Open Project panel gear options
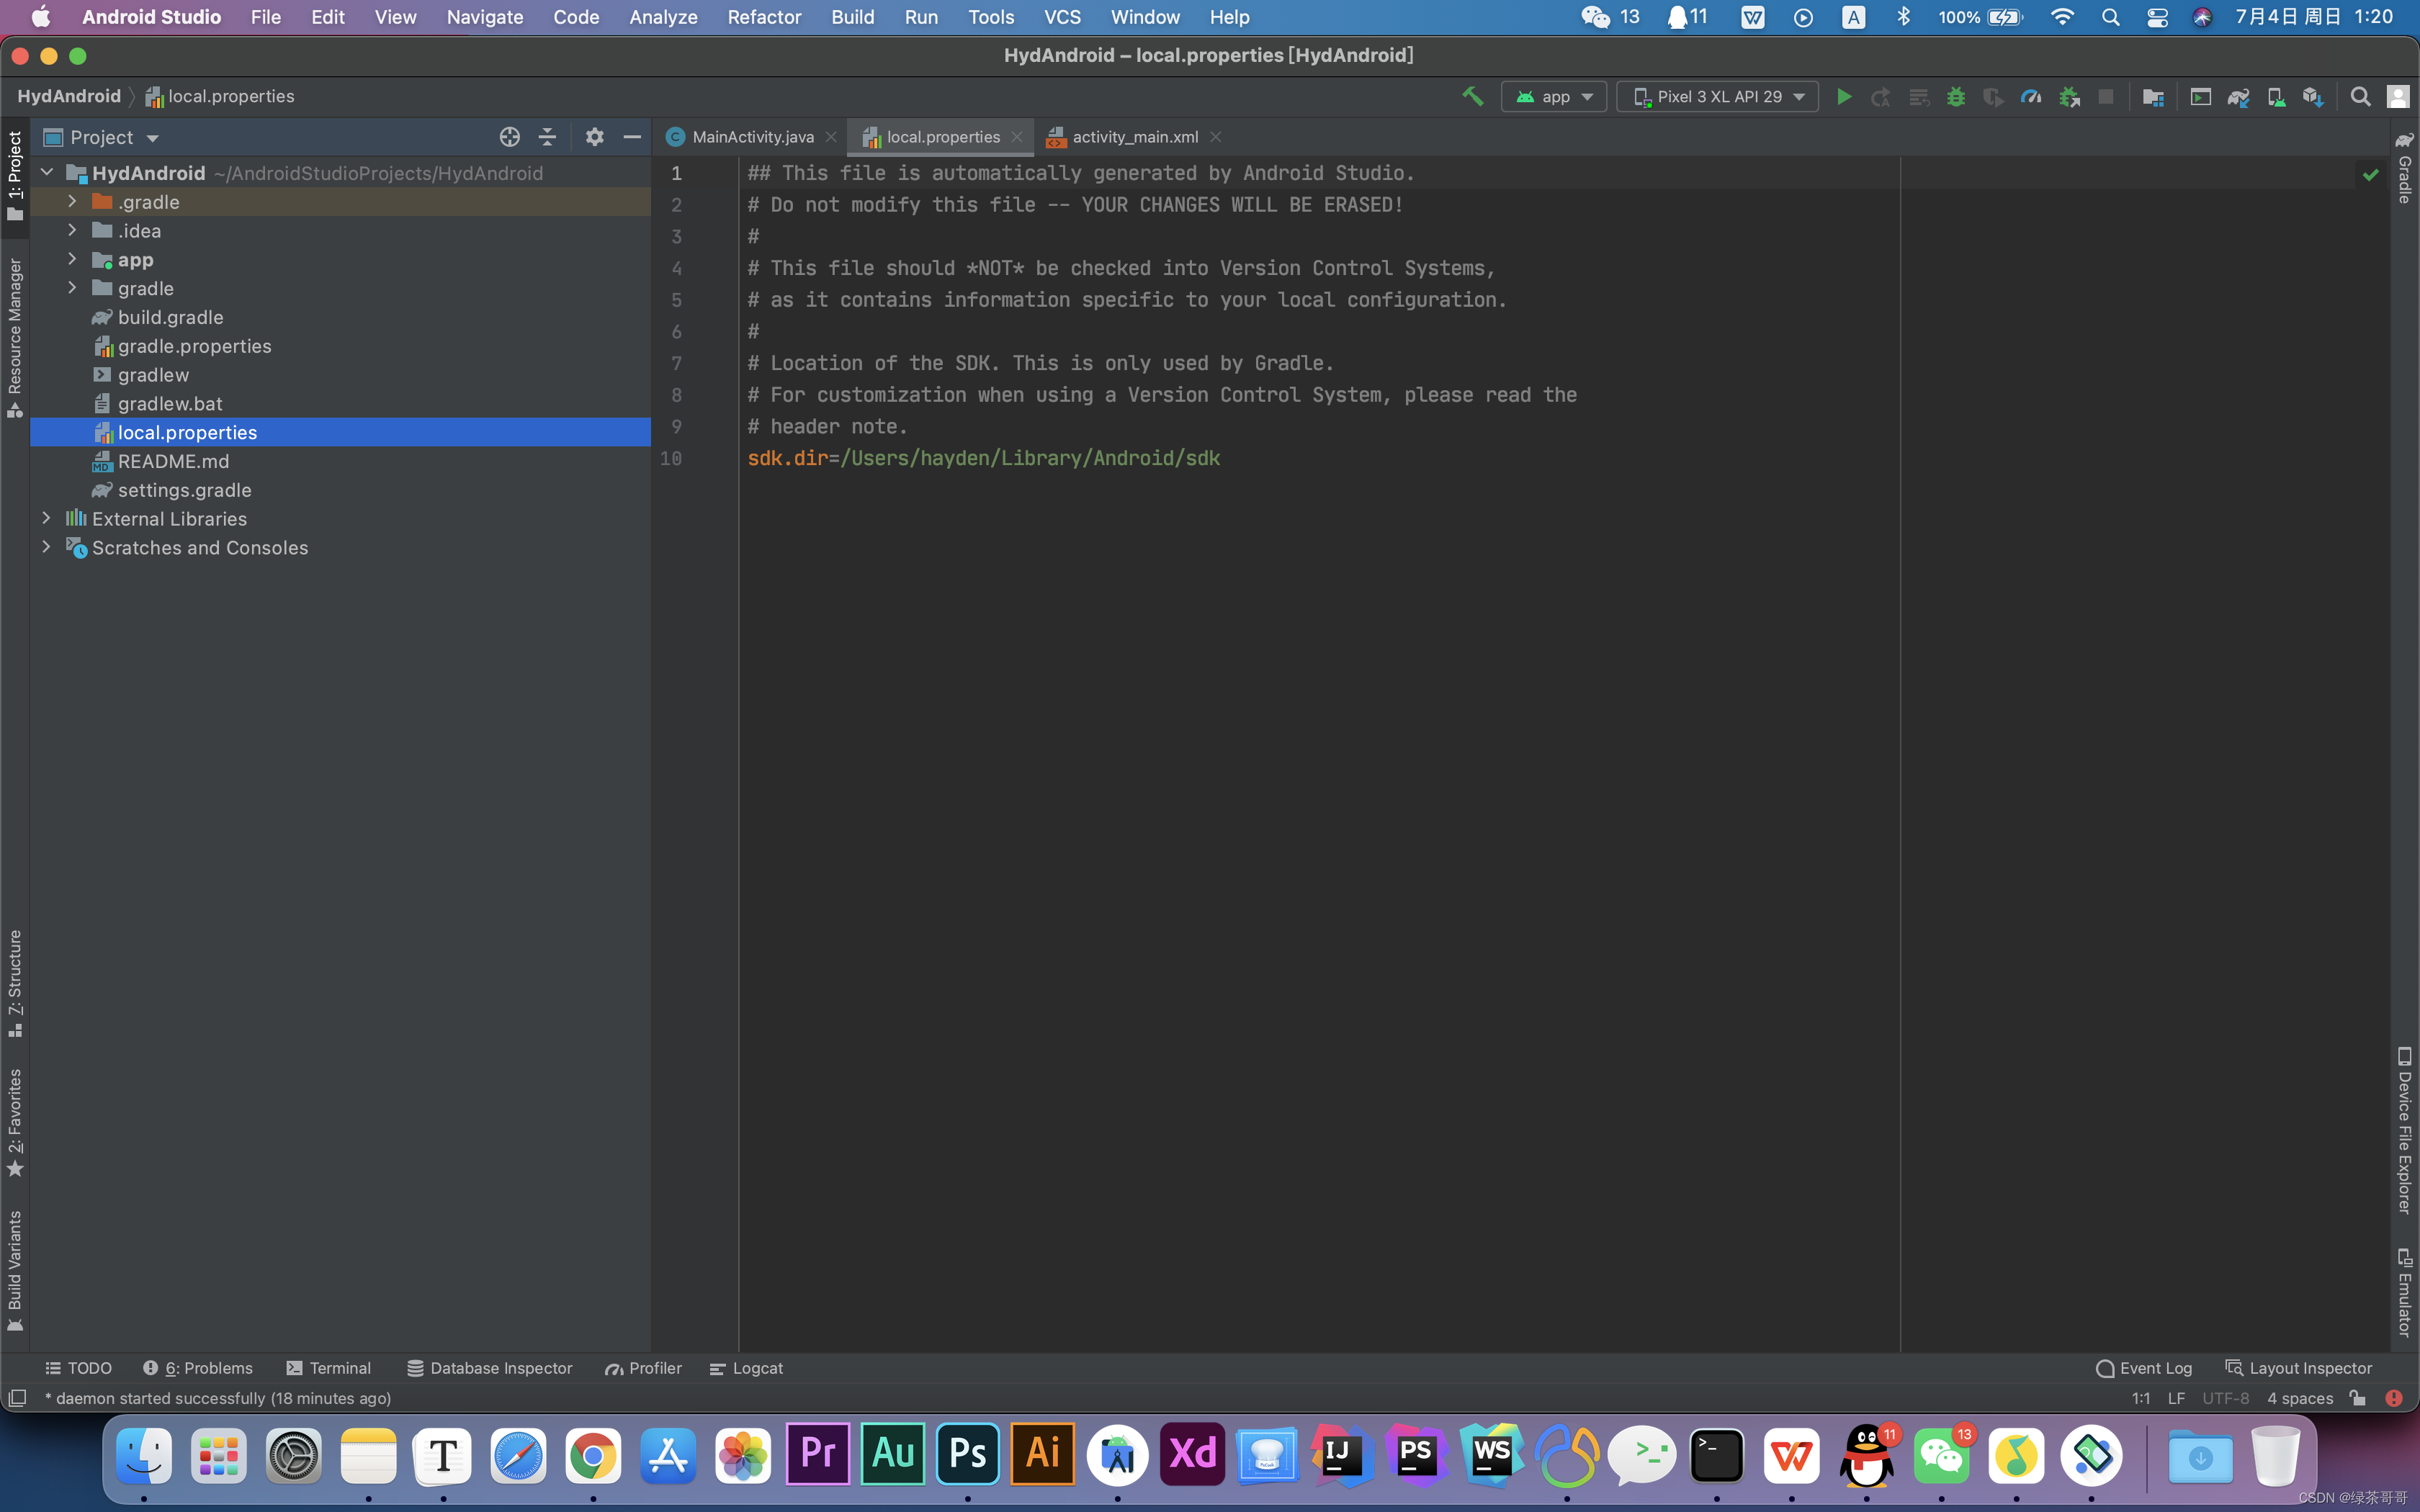Viewport: 2420px width, 1512px height. [594, 137]
